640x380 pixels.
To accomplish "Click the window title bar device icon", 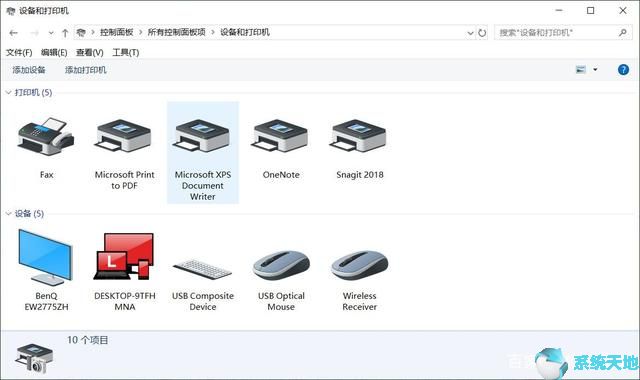I will pos(11,11).
